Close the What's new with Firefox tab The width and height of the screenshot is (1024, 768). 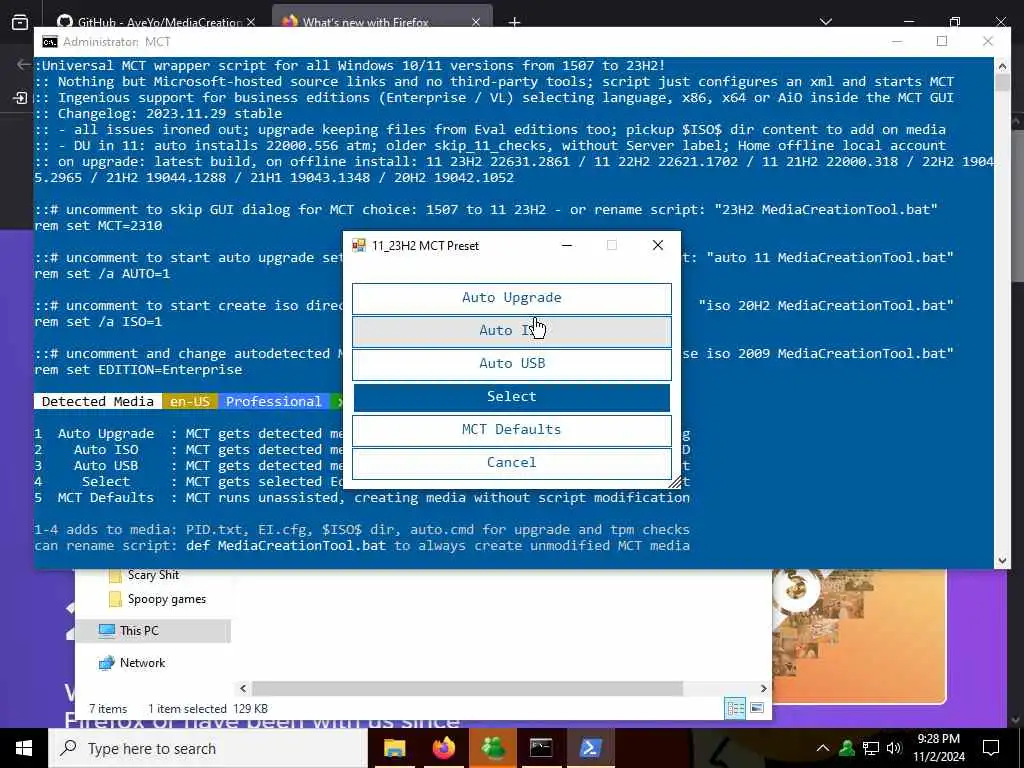[x=475, y=22]
